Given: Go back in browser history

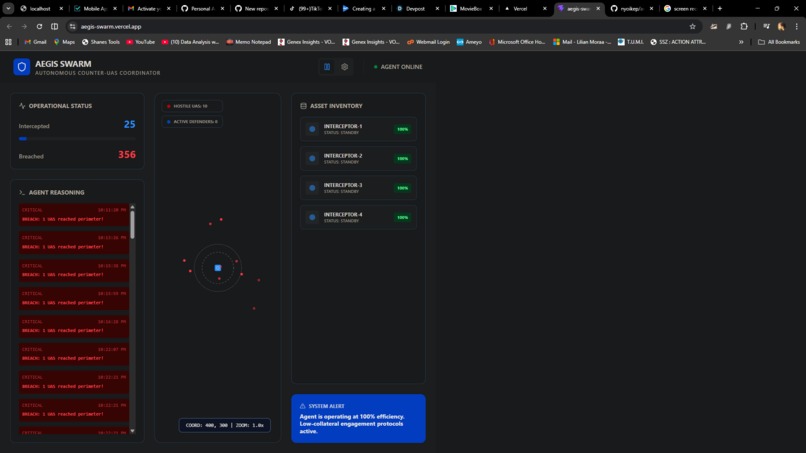Looking at the screenshot, I should [x=9, y=26].
